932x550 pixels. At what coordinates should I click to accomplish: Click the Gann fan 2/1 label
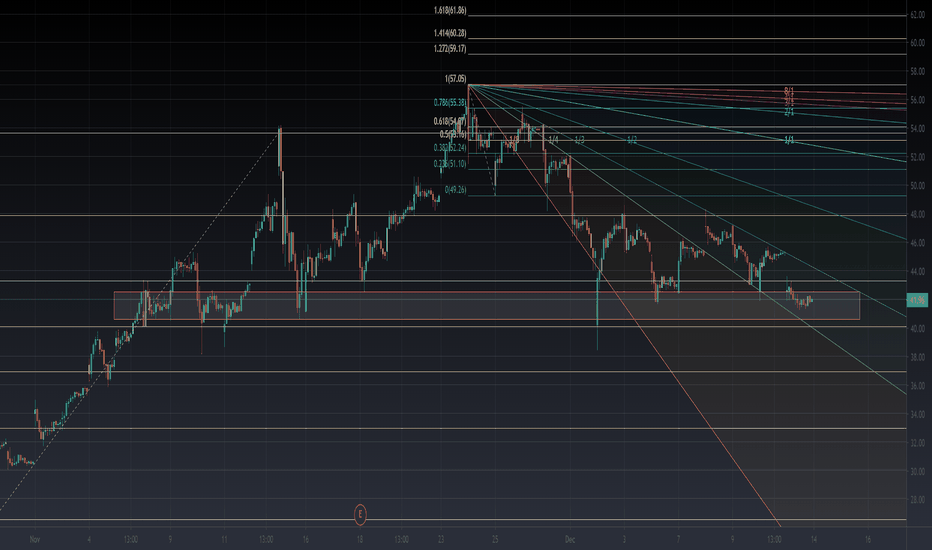pyautogui.click(x=789, y=112)
